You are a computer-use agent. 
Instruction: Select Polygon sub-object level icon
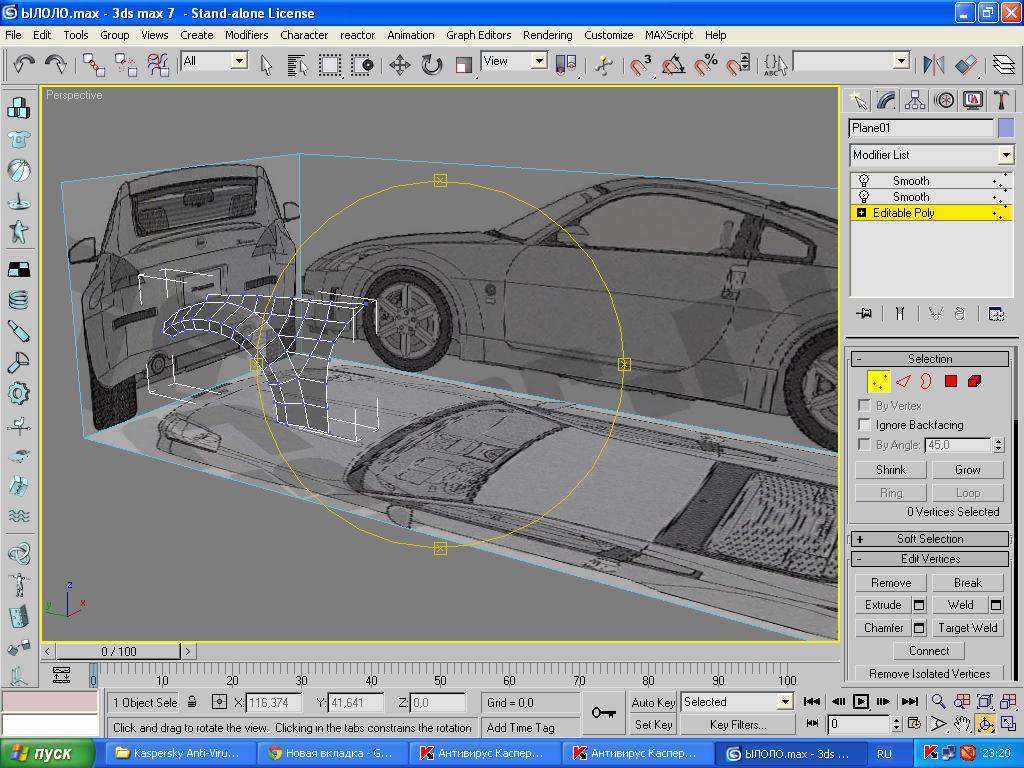coord(951,381)
